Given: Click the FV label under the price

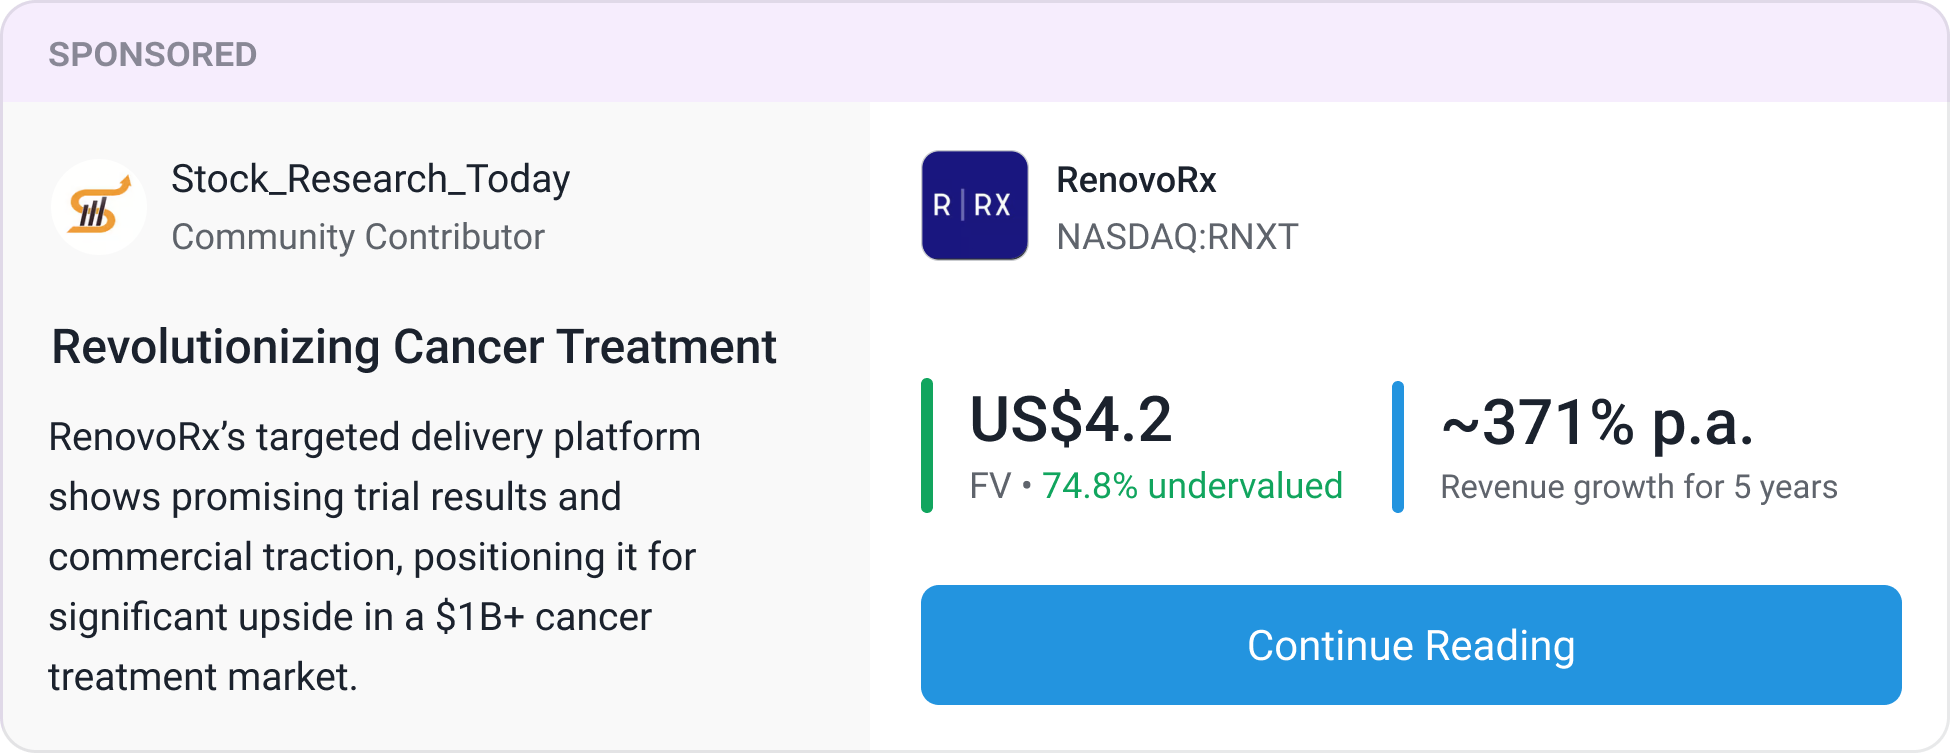Looking at the screenshot, I should click(990, 487).
